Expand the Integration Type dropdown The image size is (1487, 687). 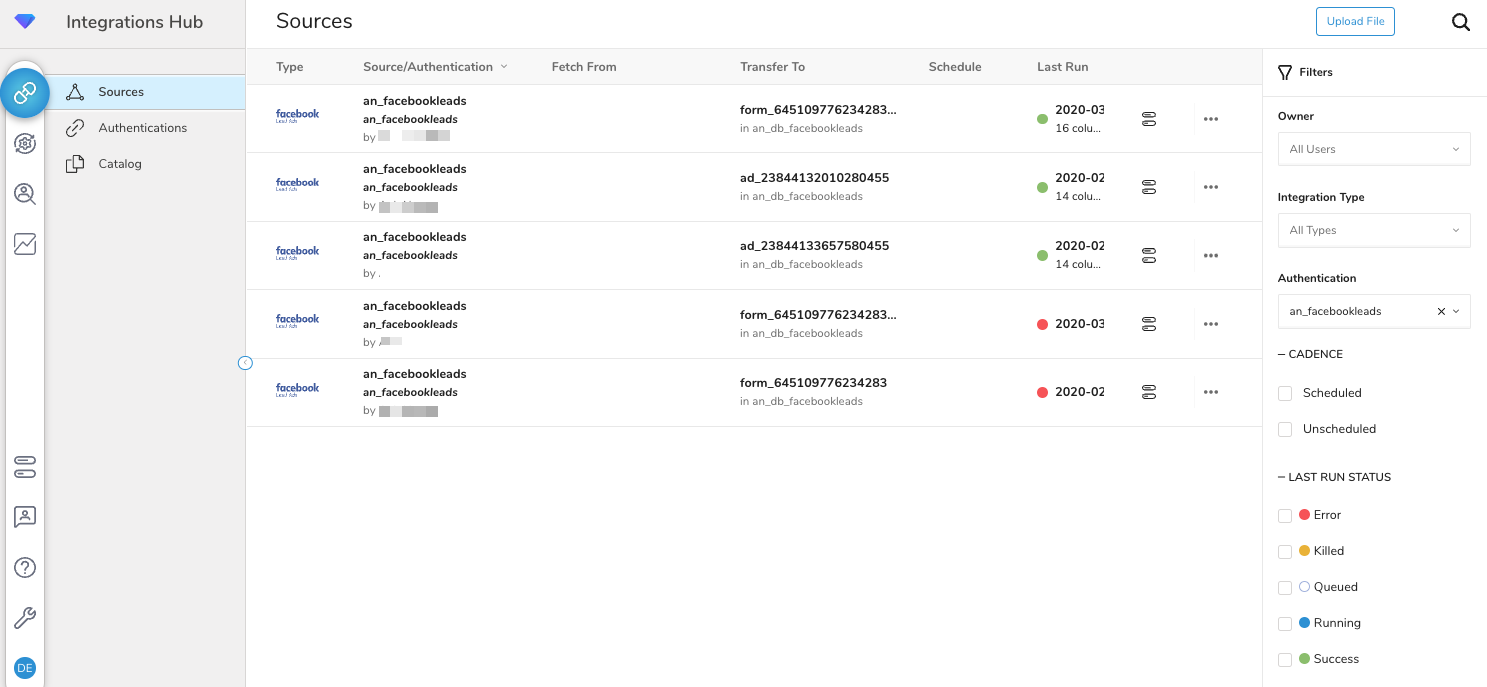1373,230
